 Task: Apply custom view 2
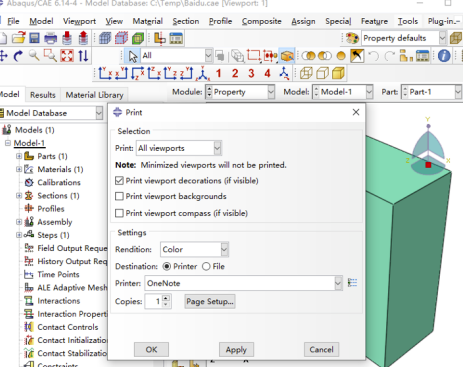tap(235, 73)
